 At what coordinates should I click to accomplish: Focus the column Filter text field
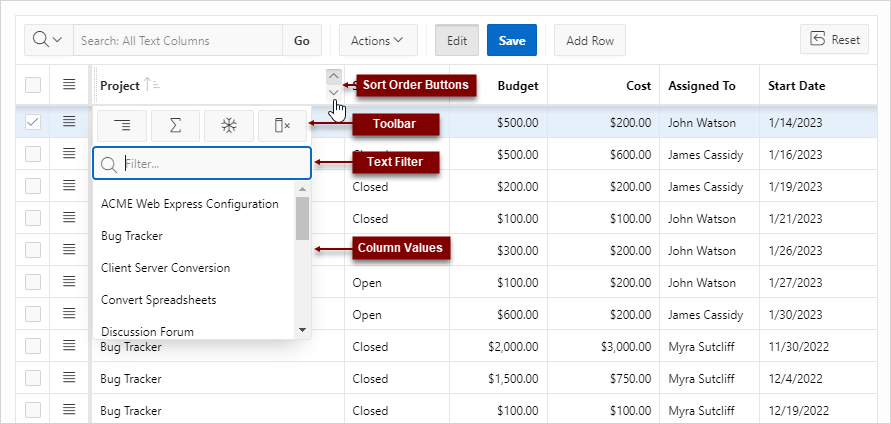tap(212, 163)
